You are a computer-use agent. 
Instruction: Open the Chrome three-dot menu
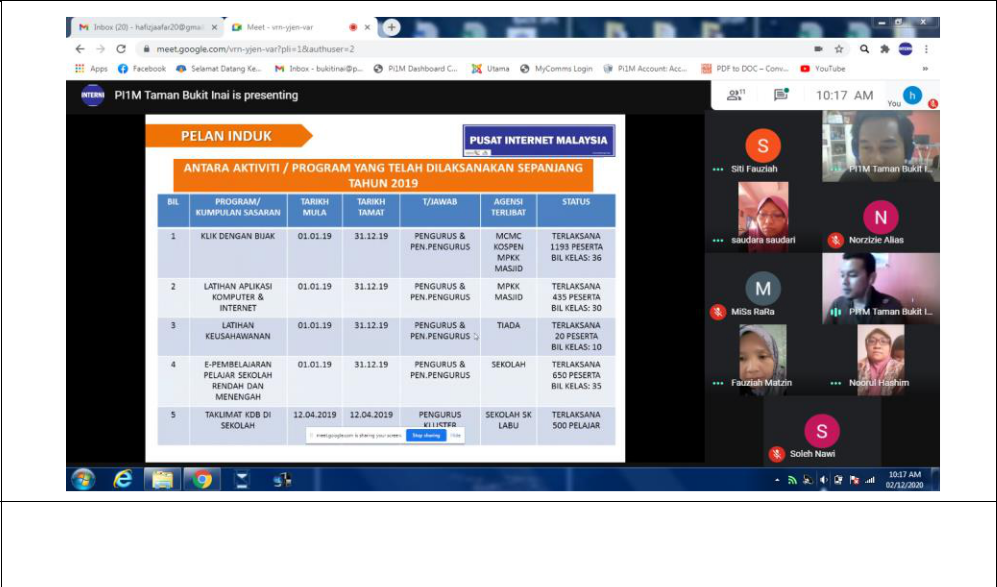[x=927, y=48]
